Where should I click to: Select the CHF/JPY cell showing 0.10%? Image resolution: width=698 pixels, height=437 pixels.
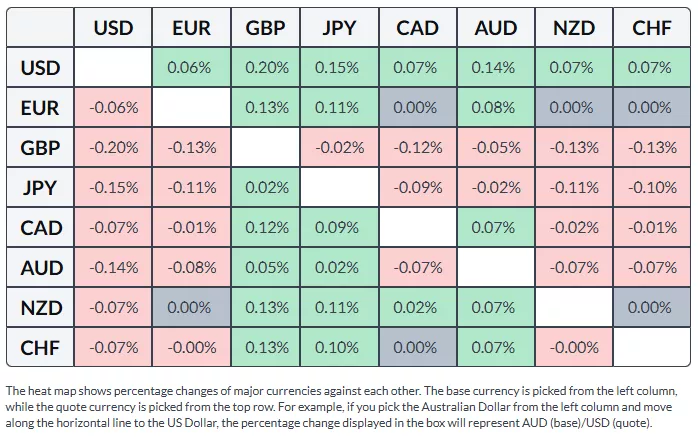pos(341,348)
